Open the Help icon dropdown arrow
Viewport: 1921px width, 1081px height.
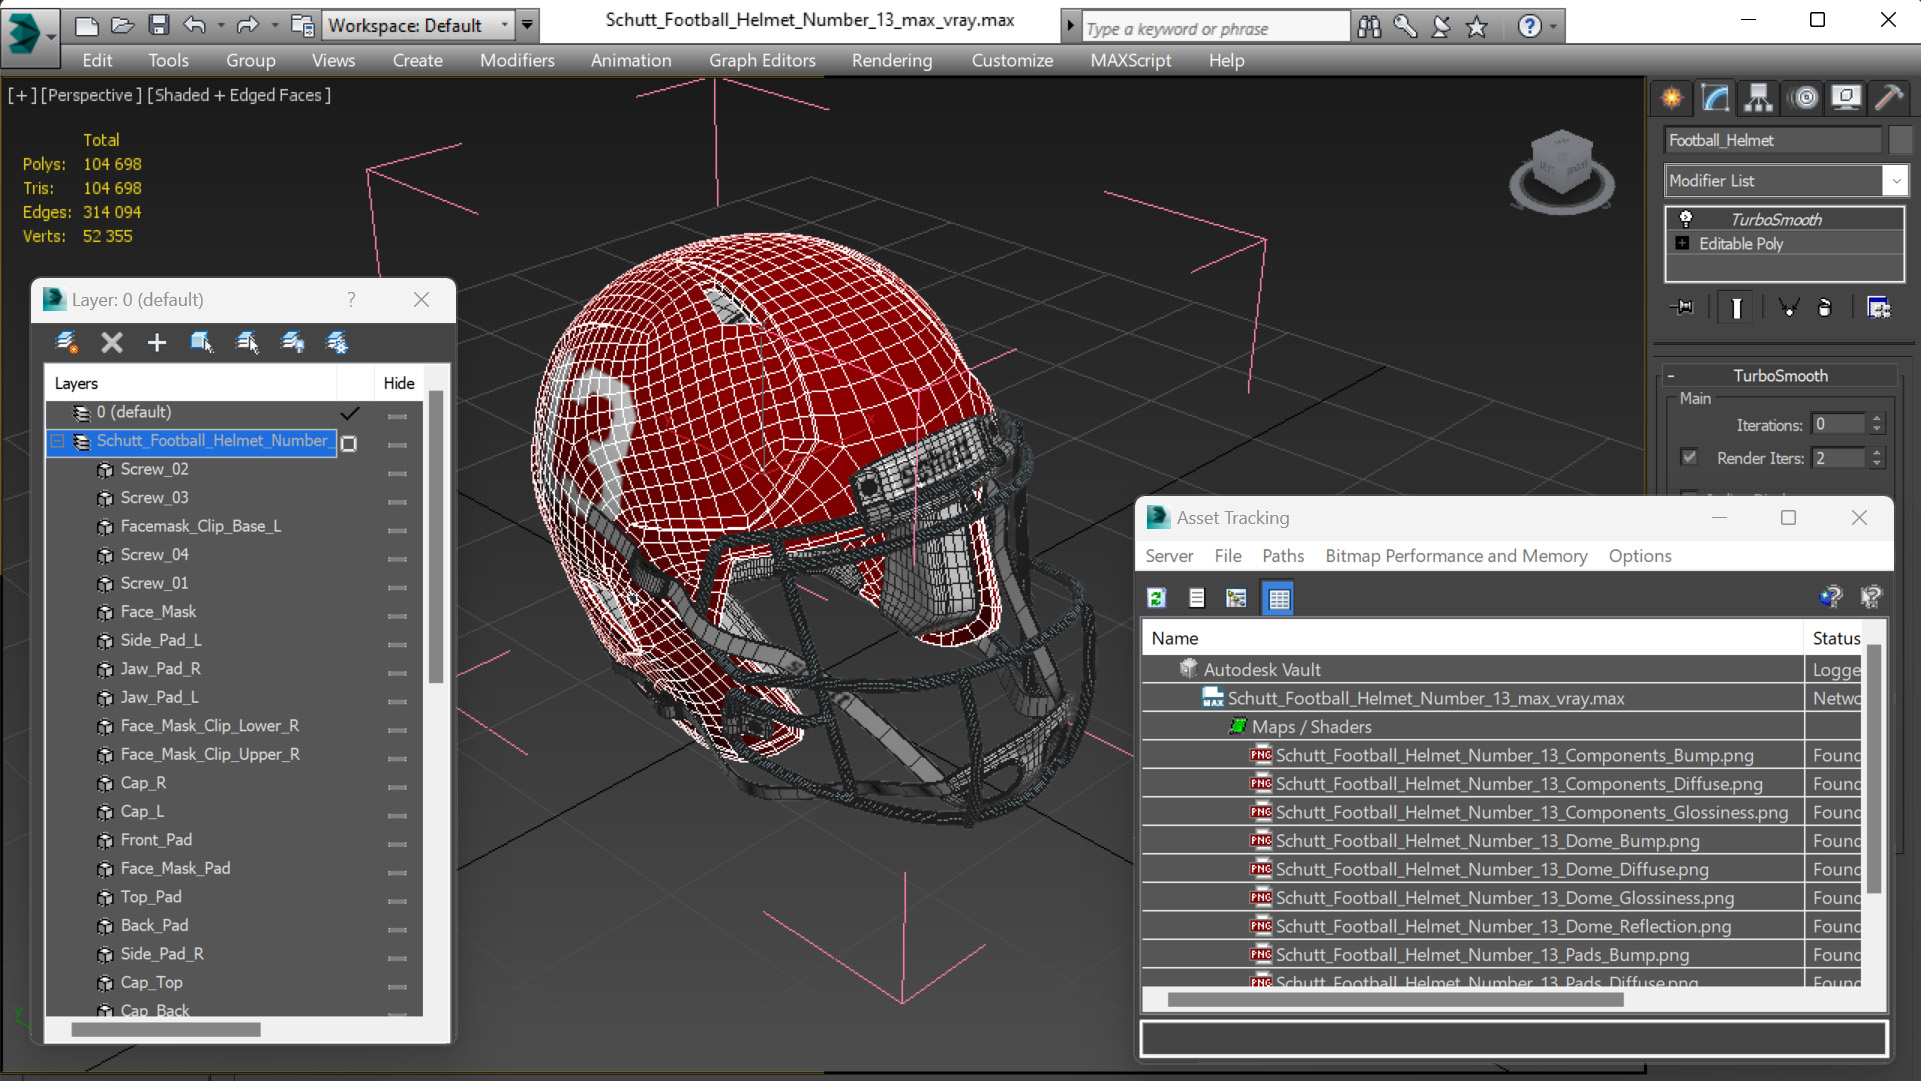[1553, 27]
